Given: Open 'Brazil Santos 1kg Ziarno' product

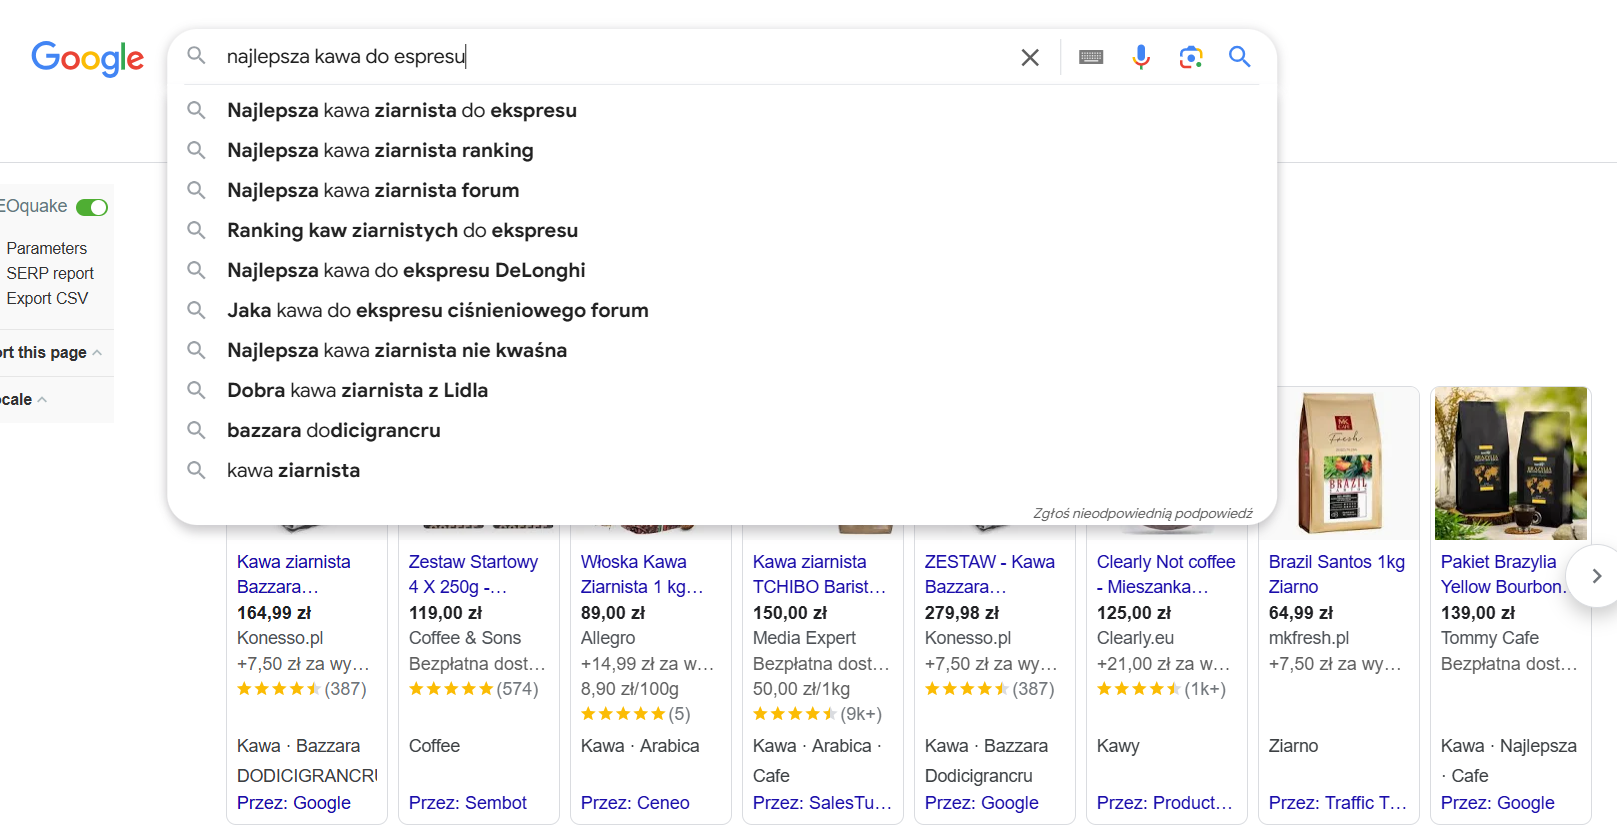Looking at the screenshot, I should pos(1337,574).
